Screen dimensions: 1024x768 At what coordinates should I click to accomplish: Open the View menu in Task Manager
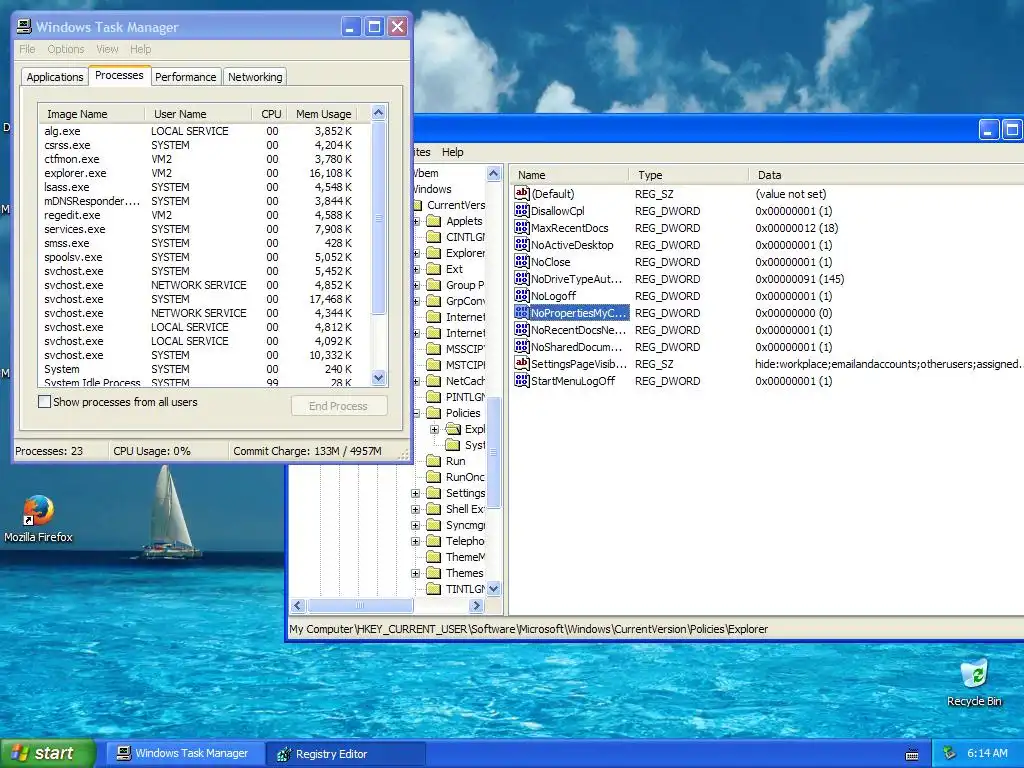click(x=107, y=49)
